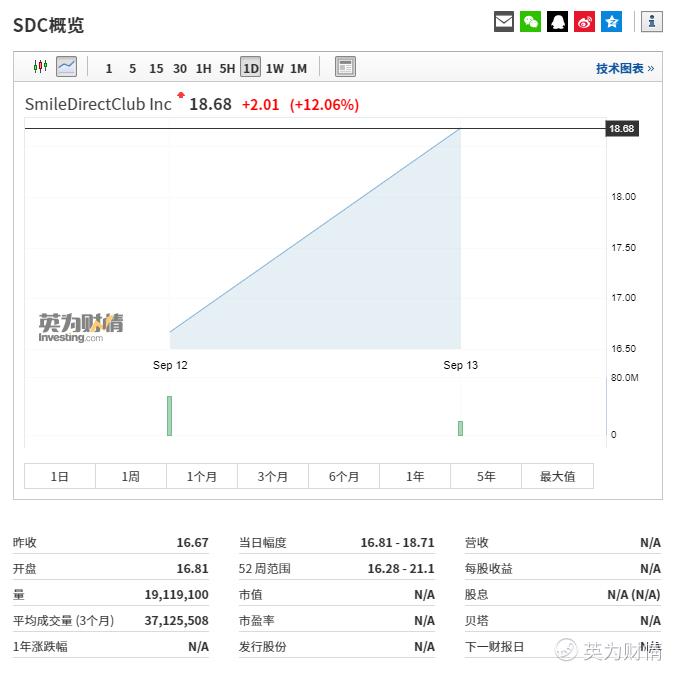Click the Sep 12 date axis label

point(170,365)
